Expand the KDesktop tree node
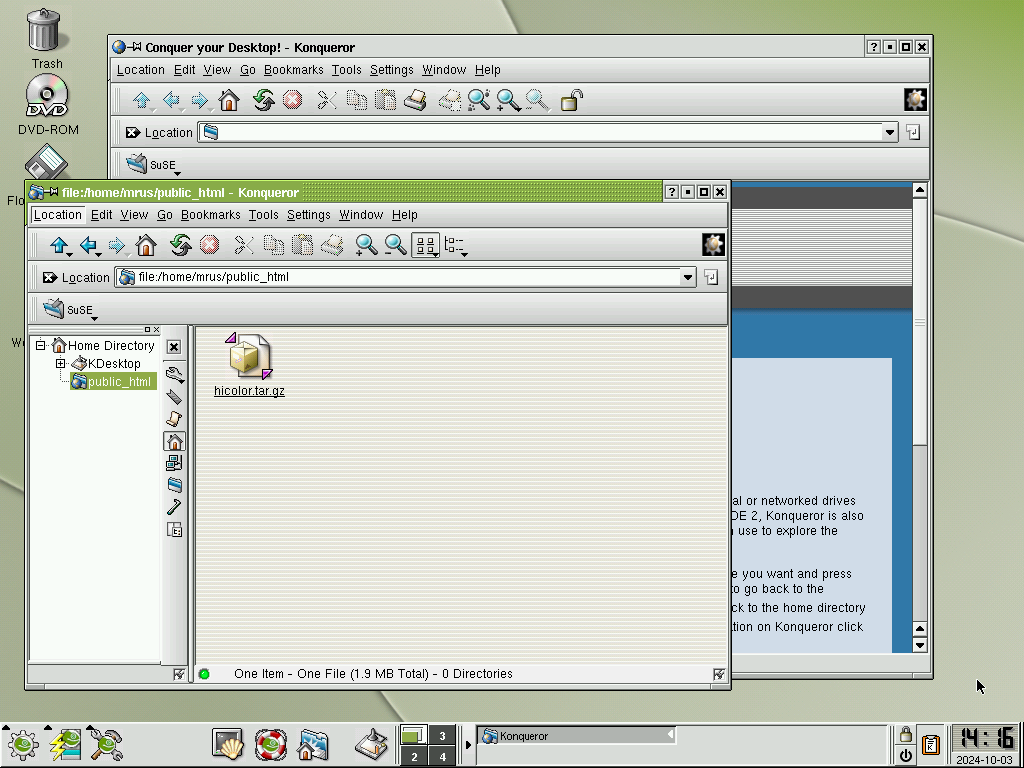This screenshot has width=1024, height=768. [61, 364]
